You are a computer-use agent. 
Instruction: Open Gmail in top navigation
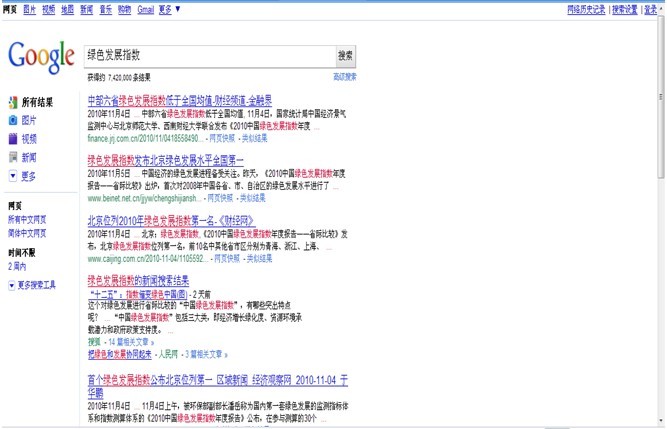[145, 9]
